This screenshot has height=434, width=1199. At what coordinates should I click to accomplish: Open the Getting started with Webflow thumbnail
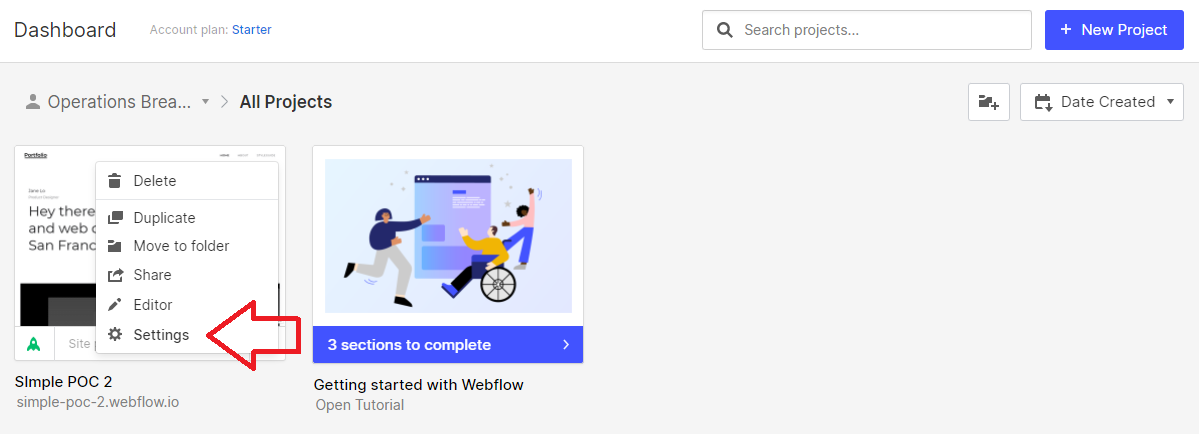(448, 236)
